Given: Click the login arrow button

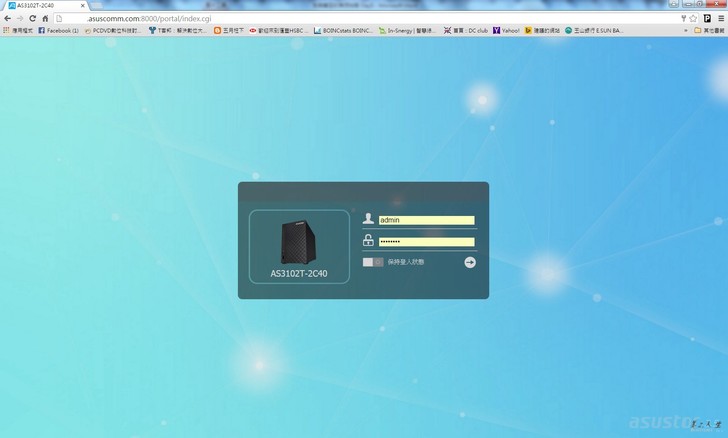Looking at the screenshot, I should click(x=470, y=262).
